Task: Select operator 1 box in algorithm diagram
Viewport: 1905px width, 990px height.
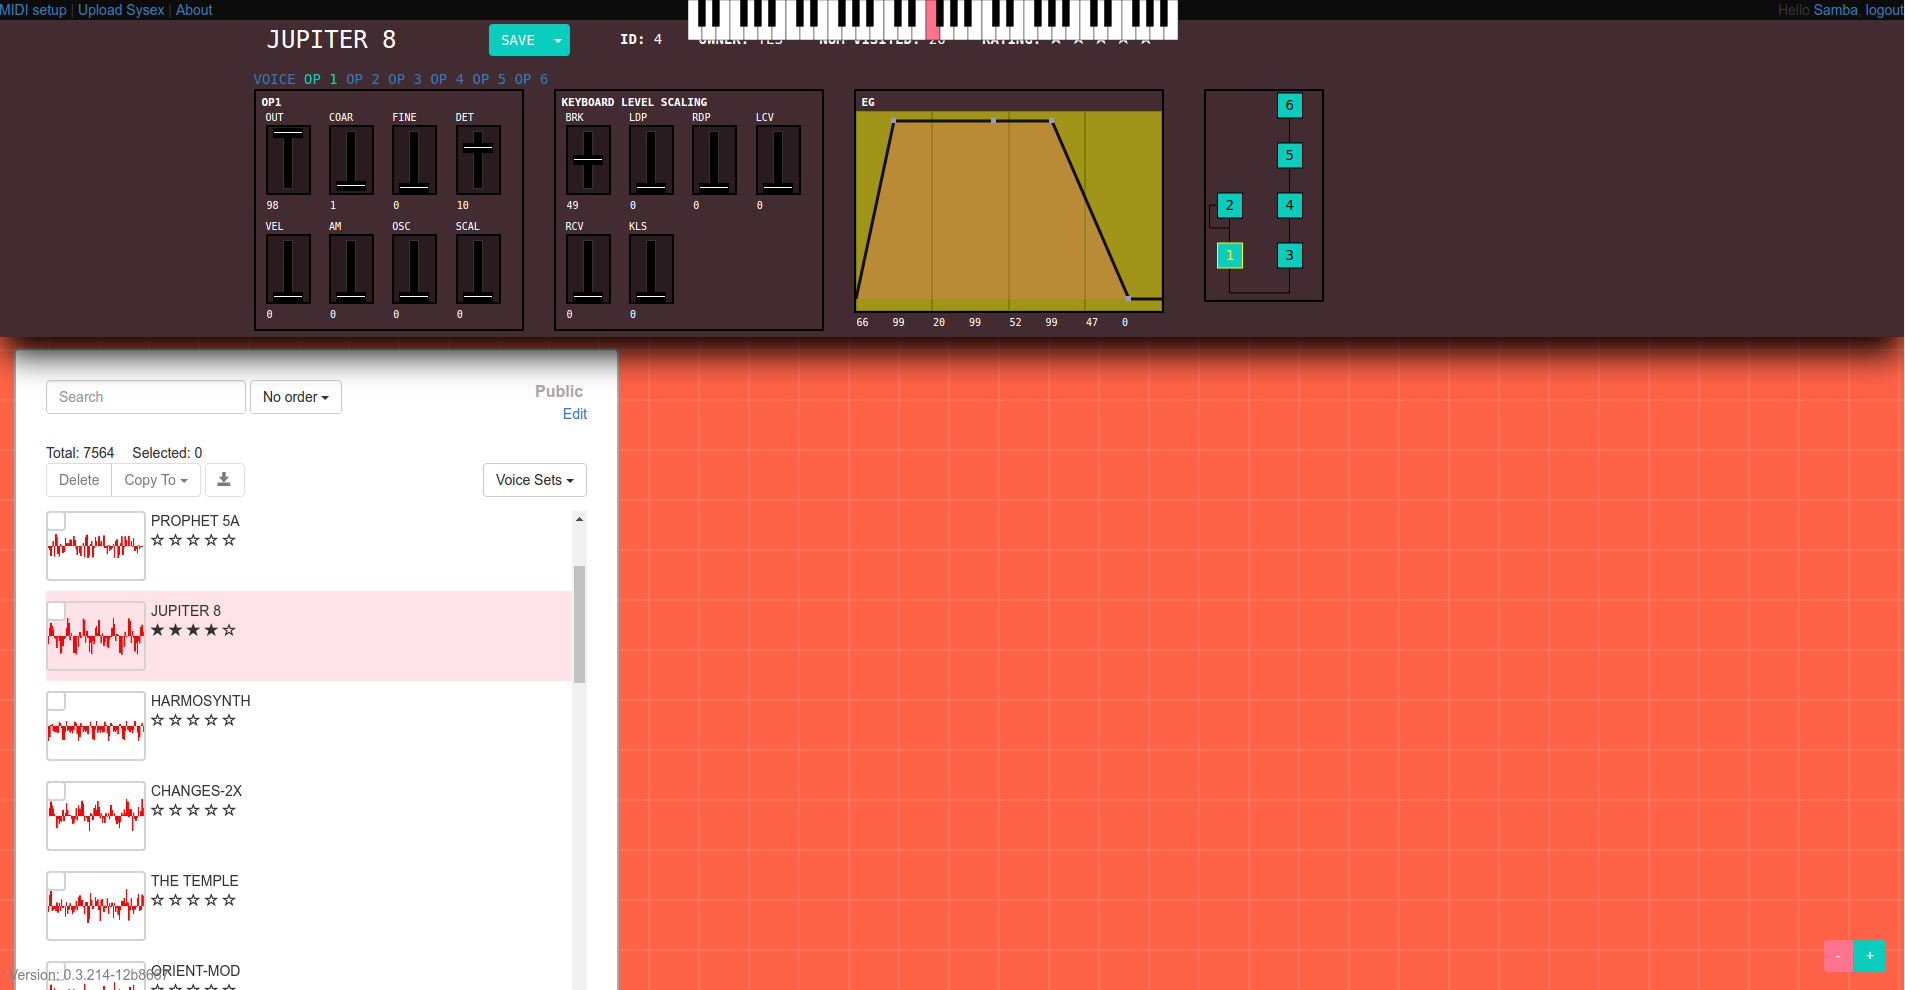Action: [1229, 255]
